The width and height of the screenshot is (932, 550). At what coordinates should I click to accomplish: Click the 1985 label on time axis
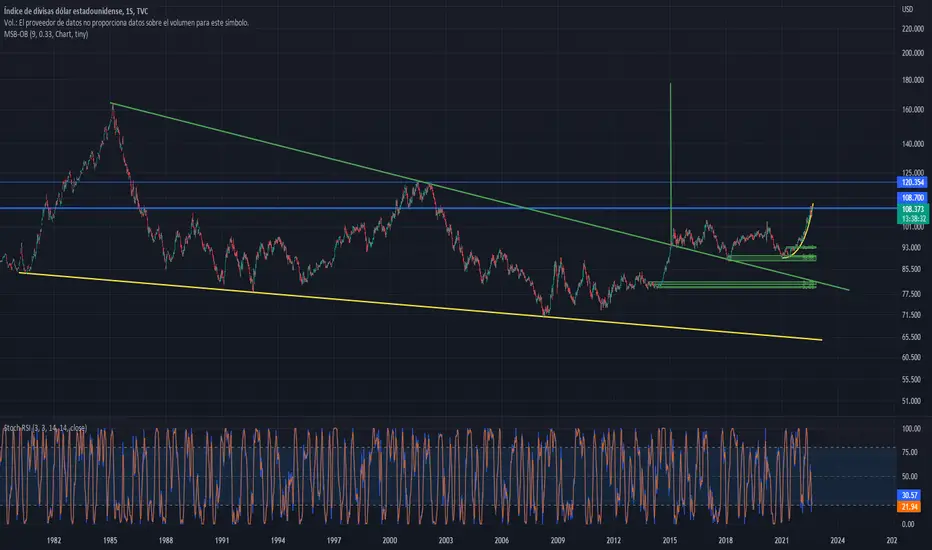(x=110, y=540)
